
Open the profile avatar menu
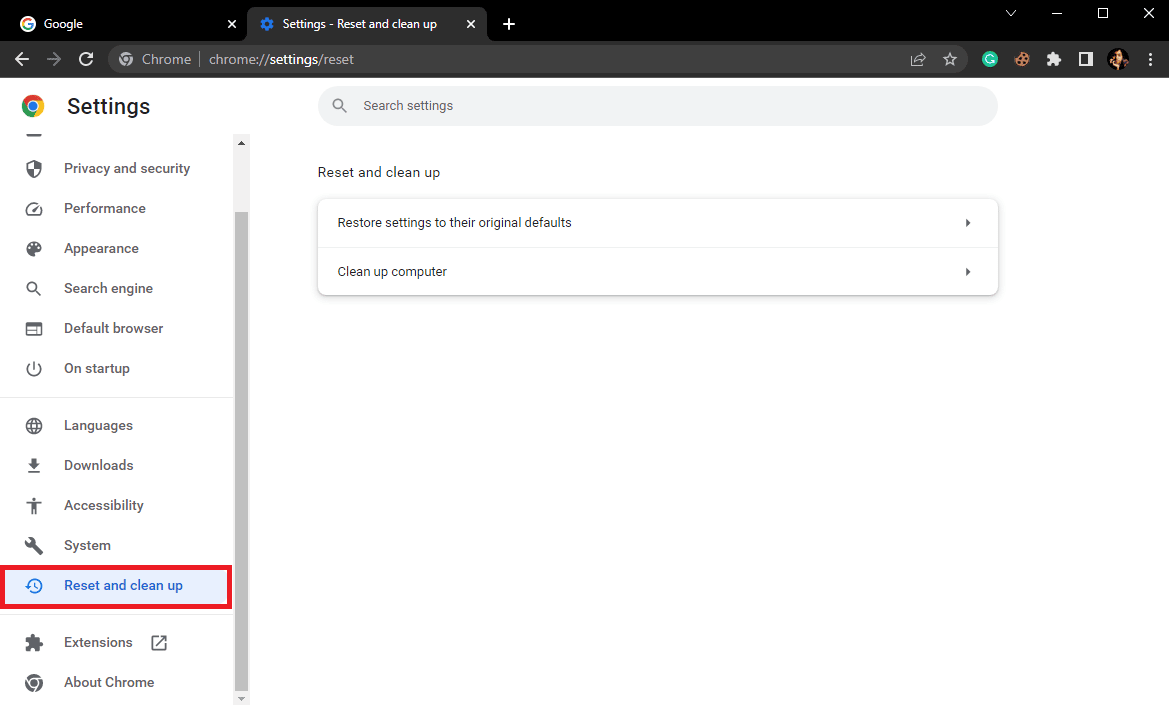tap(1118, 59)
